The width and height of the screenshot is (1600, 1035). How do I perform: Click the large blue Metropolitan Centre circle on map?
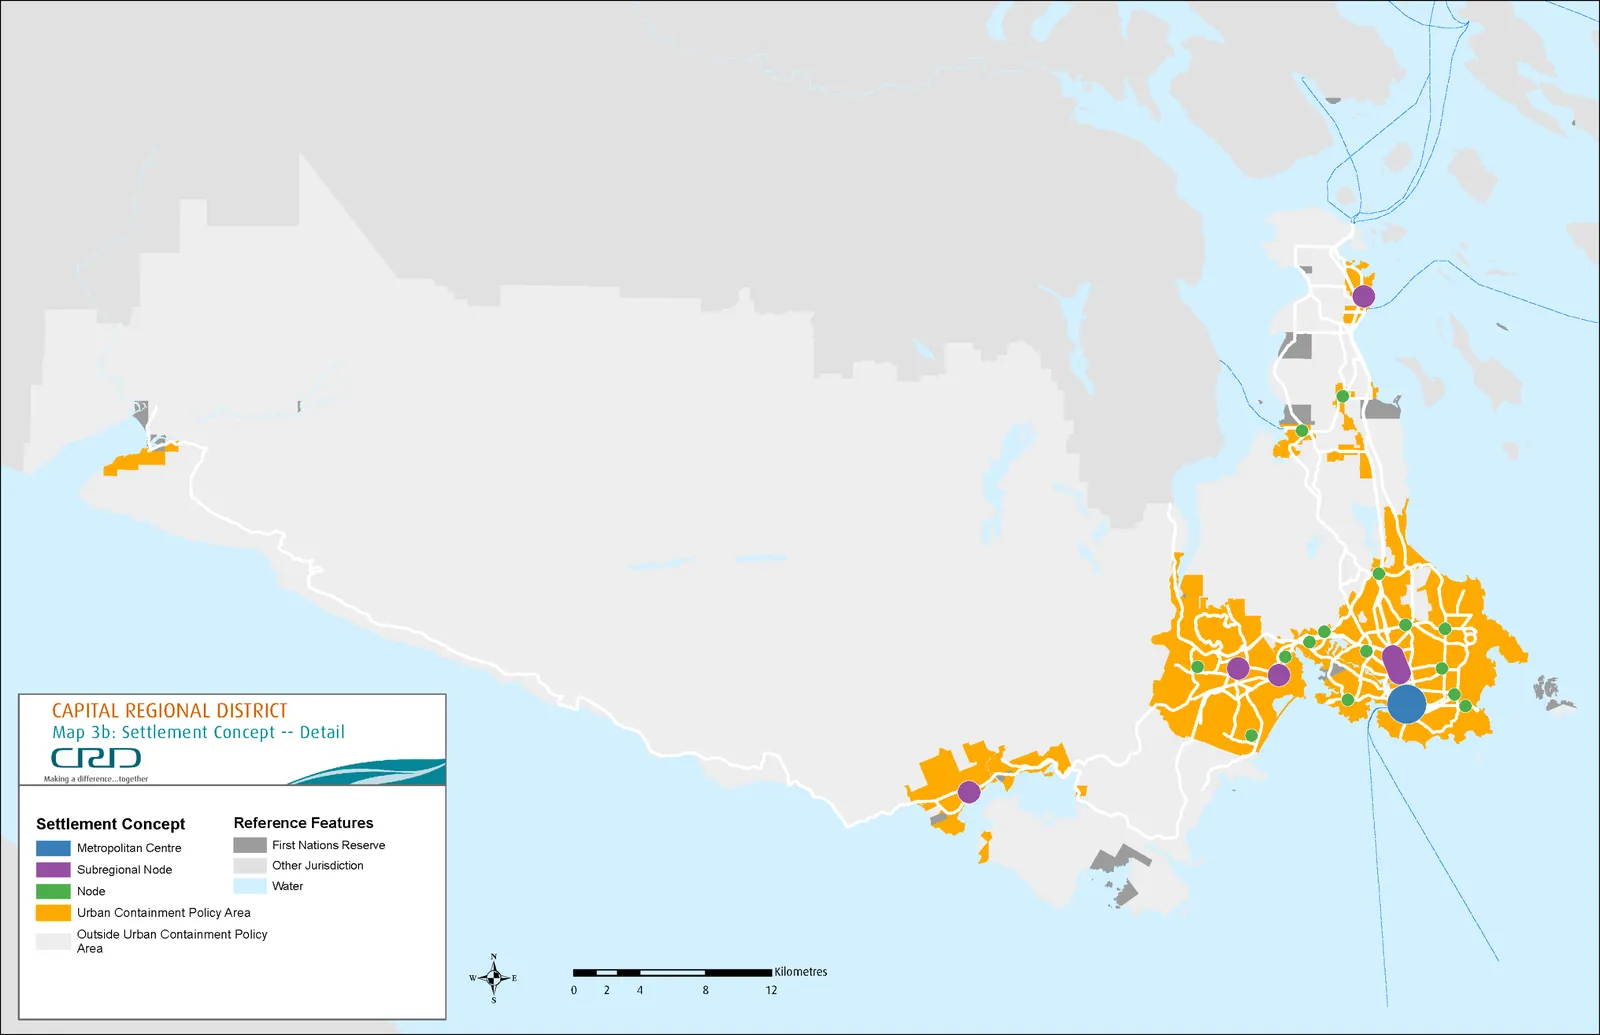pyautogui.click(x=1406, y=704)
